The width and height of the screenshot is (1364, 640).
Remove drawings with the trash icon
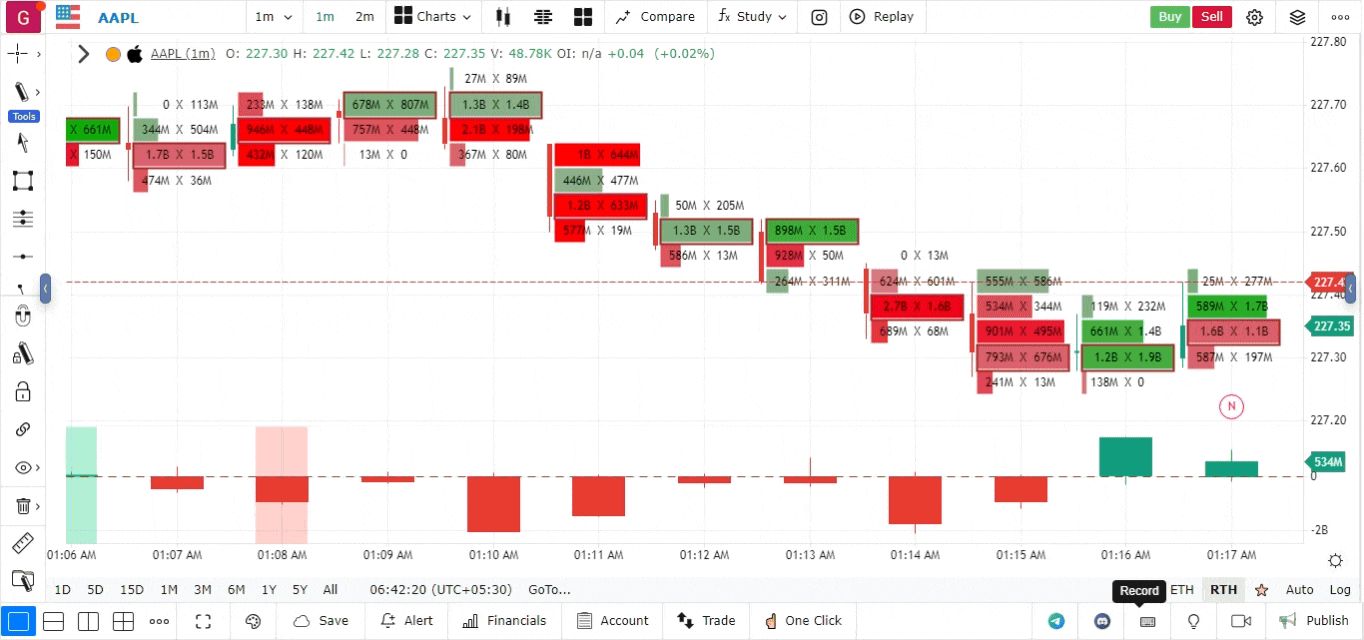[x=22, y=505]
